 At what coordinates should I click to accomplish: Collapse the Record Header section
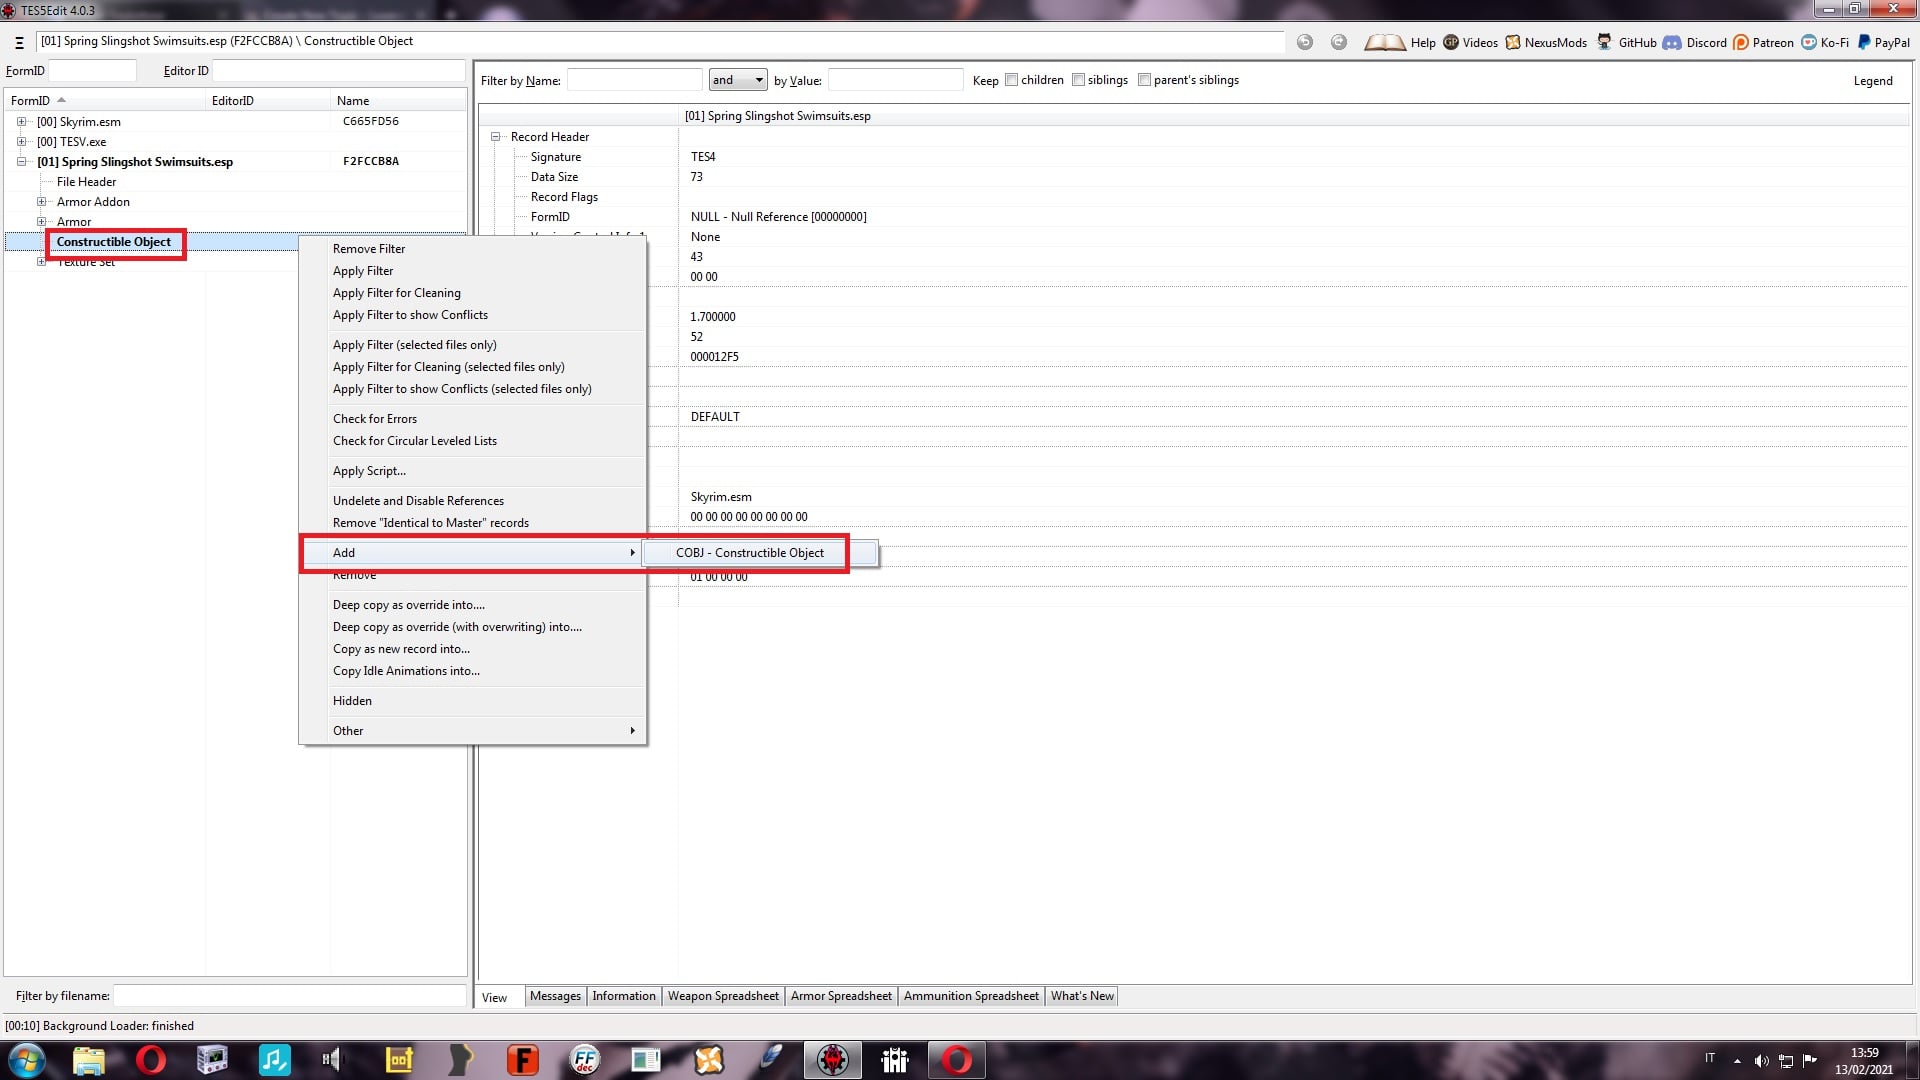(495, 136)
